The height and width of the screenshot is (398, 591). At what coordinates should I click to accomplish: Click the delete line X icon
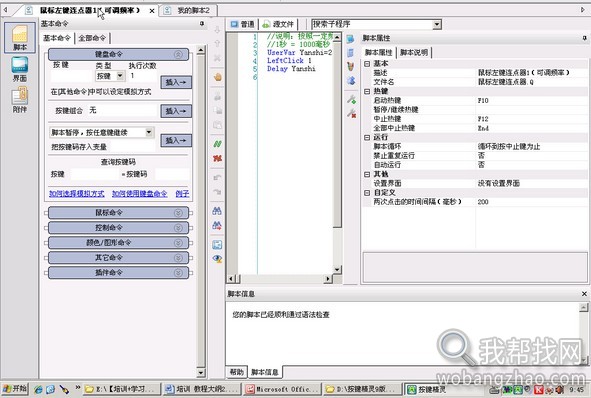tap(217, 58)
